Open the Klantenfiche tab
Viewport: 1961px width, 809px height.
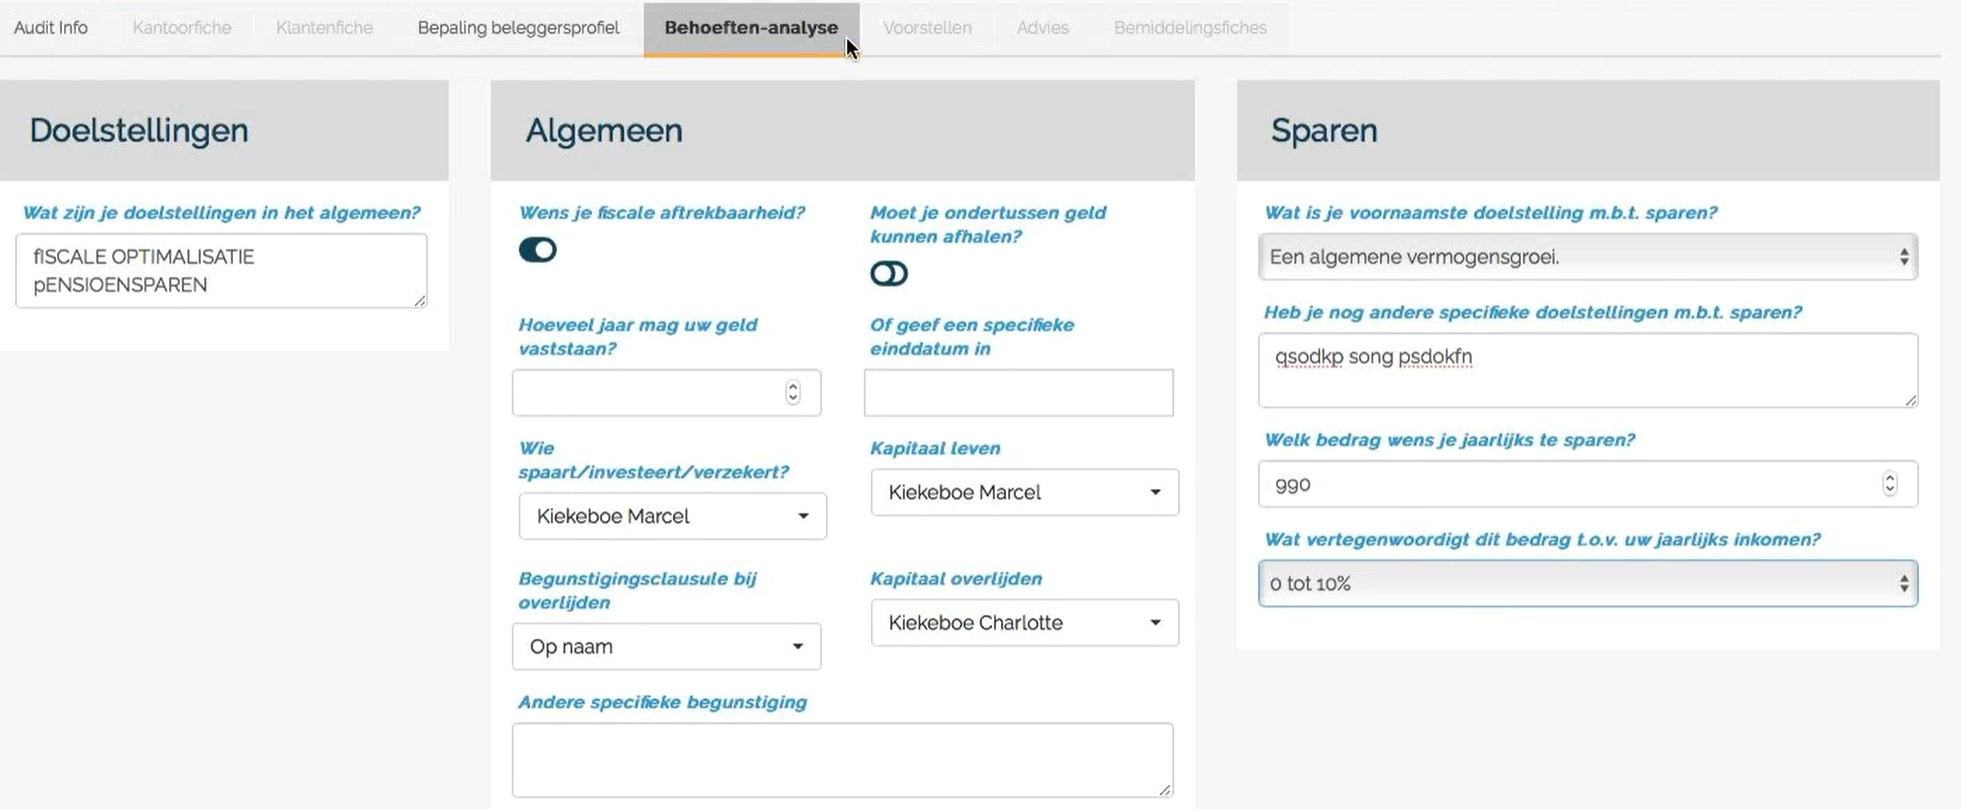324,28
